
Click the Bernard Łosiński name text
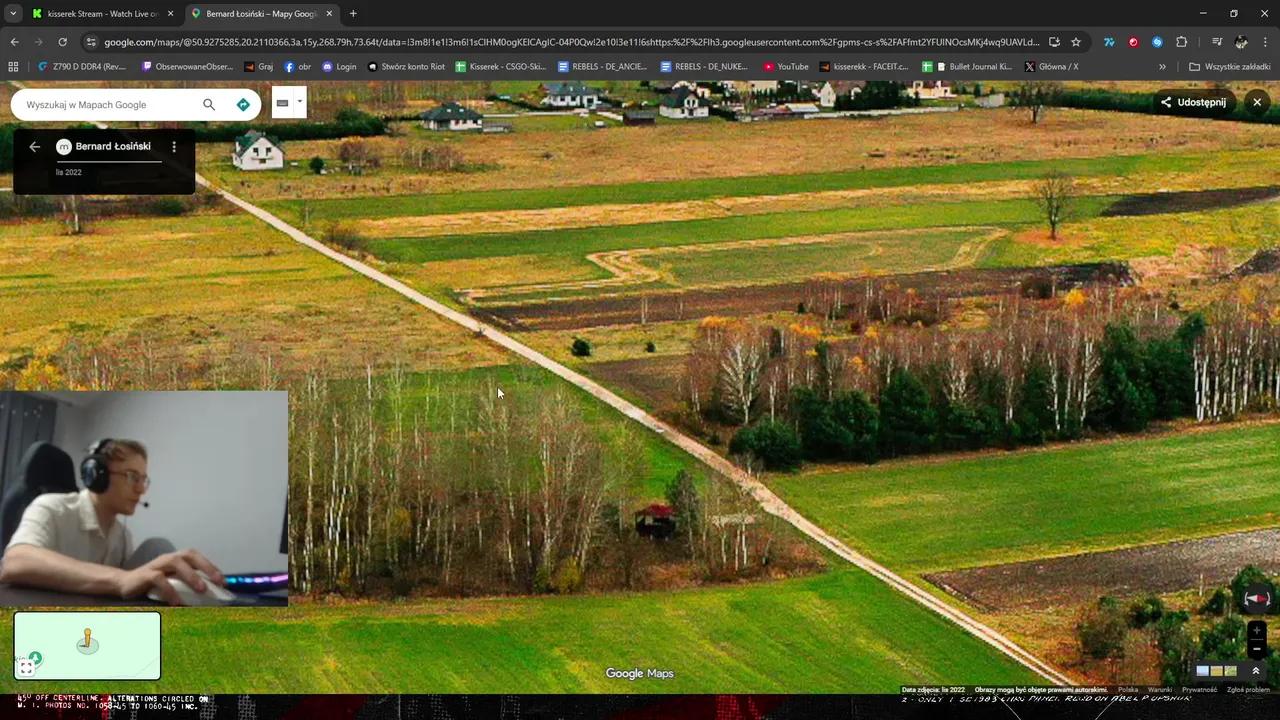pos(113,146)
